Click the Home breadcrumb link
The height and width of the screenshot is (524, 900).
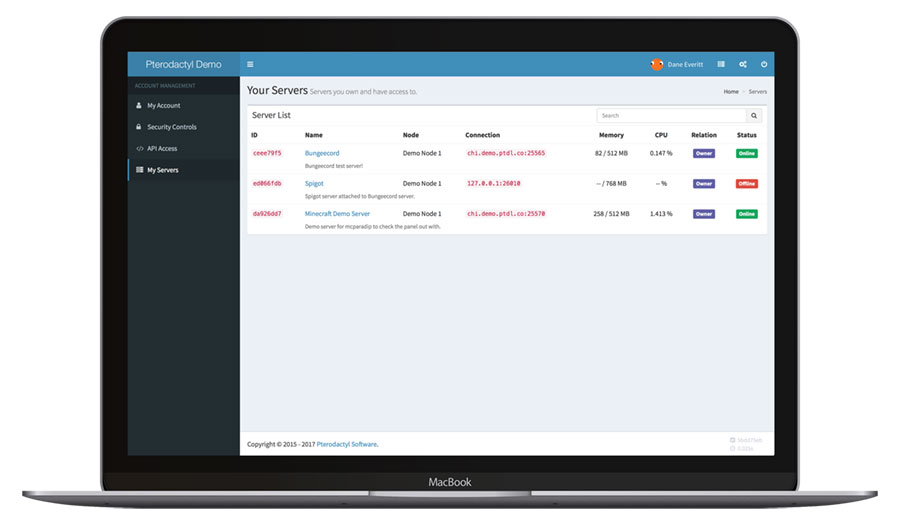tap(731, 92)
